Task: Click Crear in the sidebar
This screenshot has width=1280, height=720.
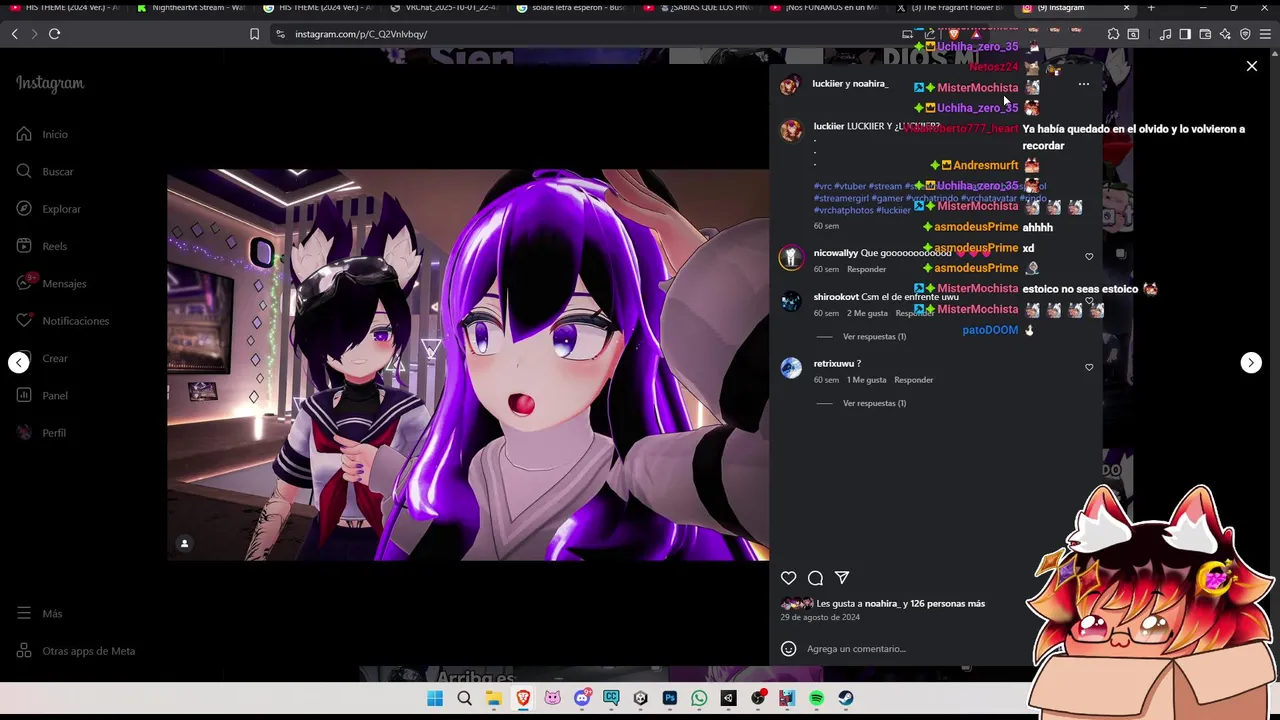Action: coord(42,358)
